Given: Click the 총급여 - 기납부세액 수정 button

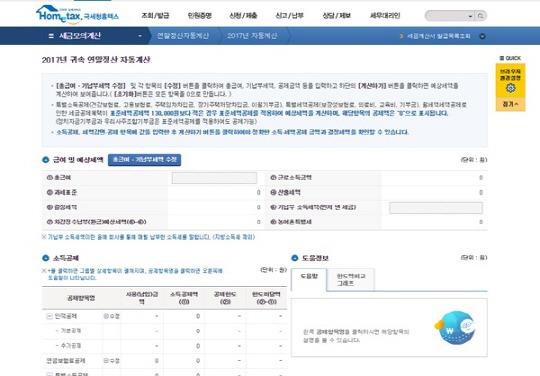Looking at the screenshot, I should pos(144,160).
